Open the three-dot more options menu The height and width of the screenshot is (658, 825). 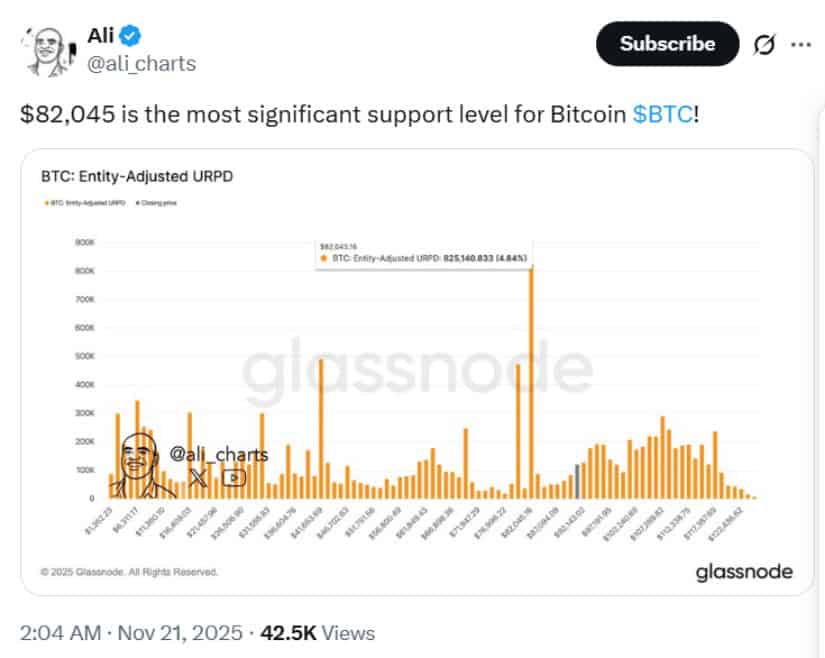[x=801, y=44]
